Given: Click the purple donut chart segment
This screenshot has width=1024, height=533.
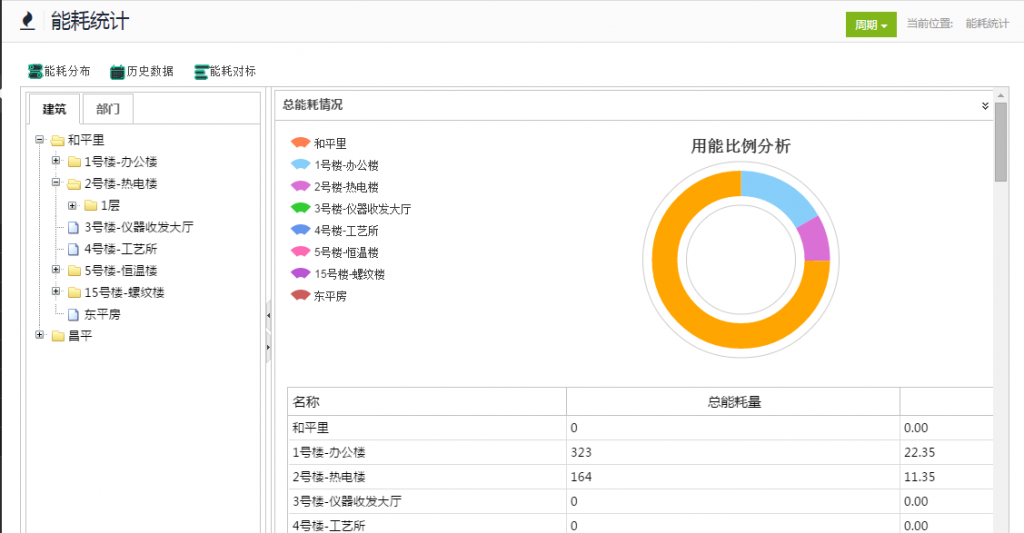Looking at the screenshot, I should pos(814,240).
